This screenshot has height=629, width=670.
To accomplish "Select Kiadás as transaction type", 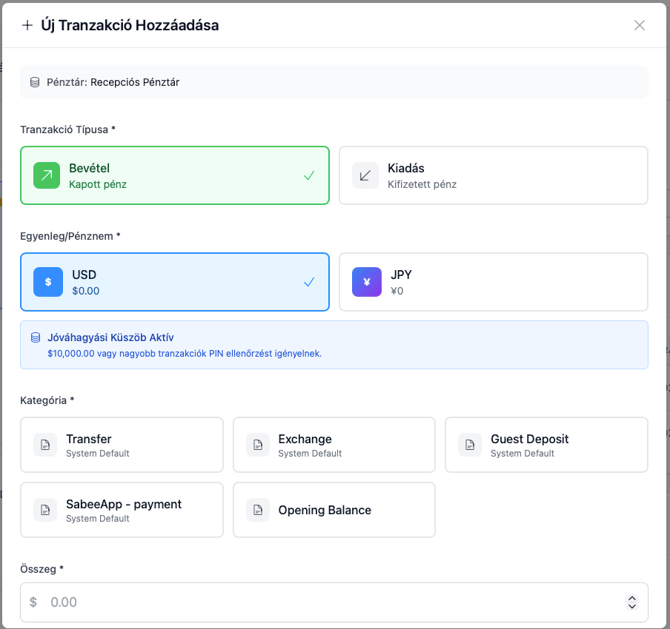I will coord(493,175).
